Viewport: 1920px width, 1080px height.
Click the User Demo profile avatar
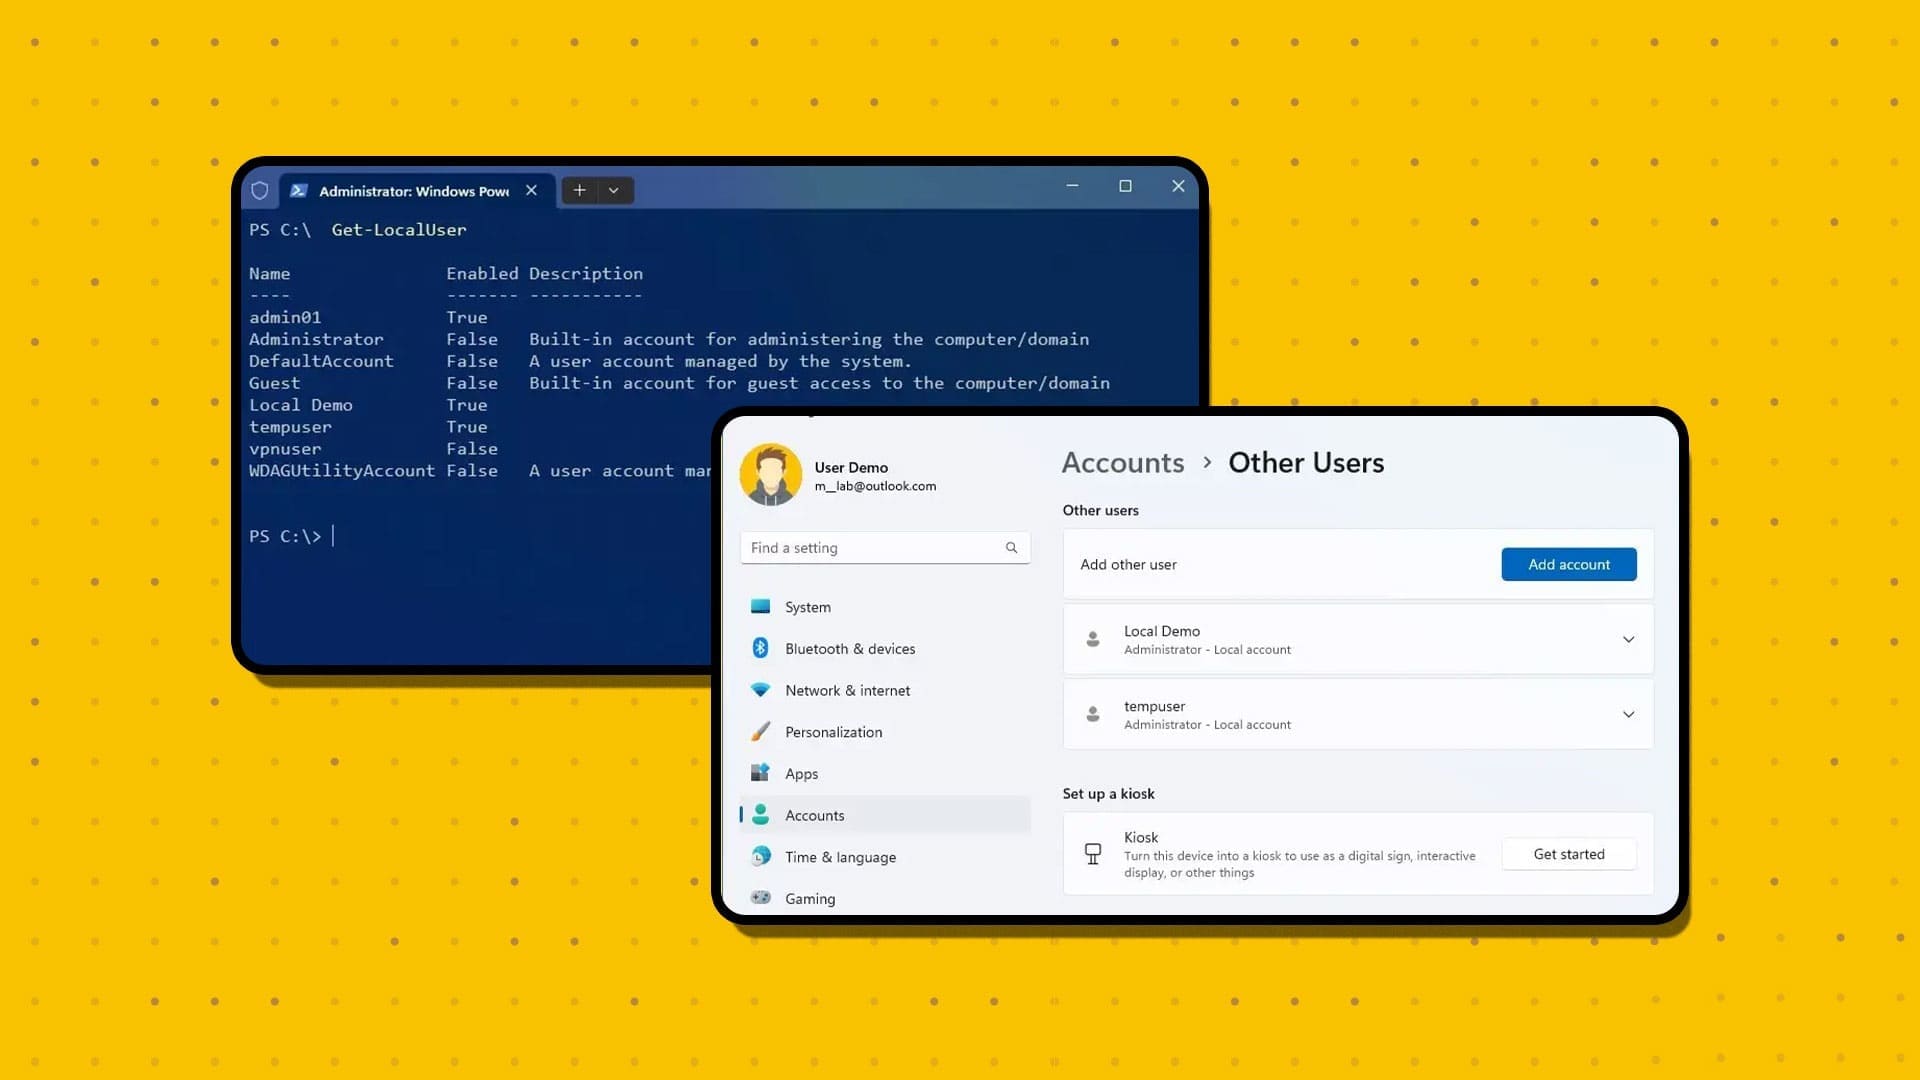(769, 475)
